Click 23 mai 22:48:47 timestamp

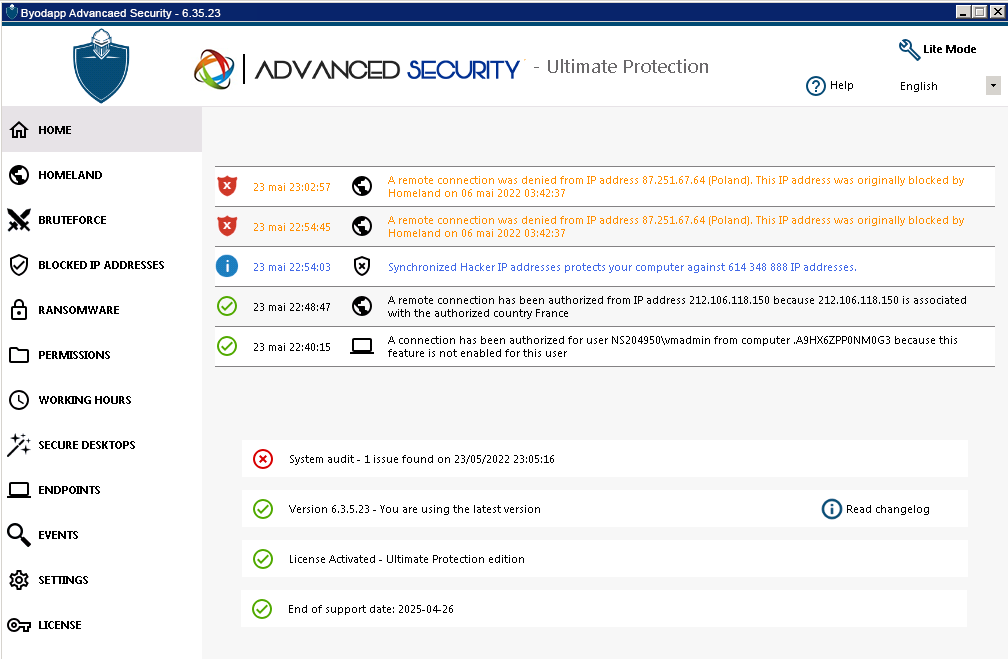(x=292, y=307)
